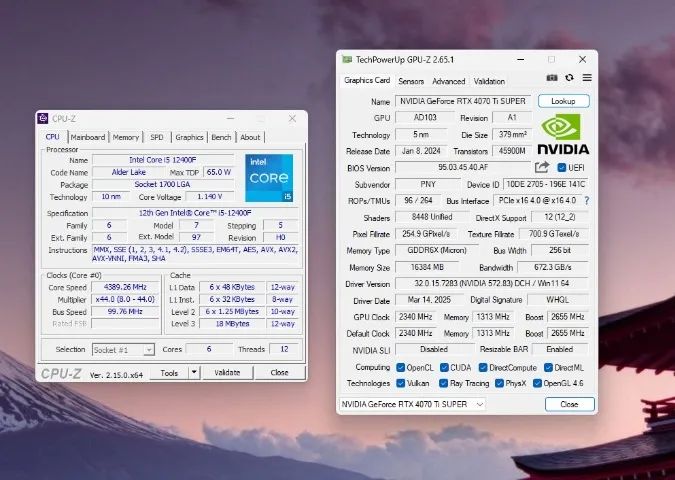Viewport: 675px width, 480px height.
Task: Click the Validate button in CPU-Z
Action: click(x=227, y=373)
